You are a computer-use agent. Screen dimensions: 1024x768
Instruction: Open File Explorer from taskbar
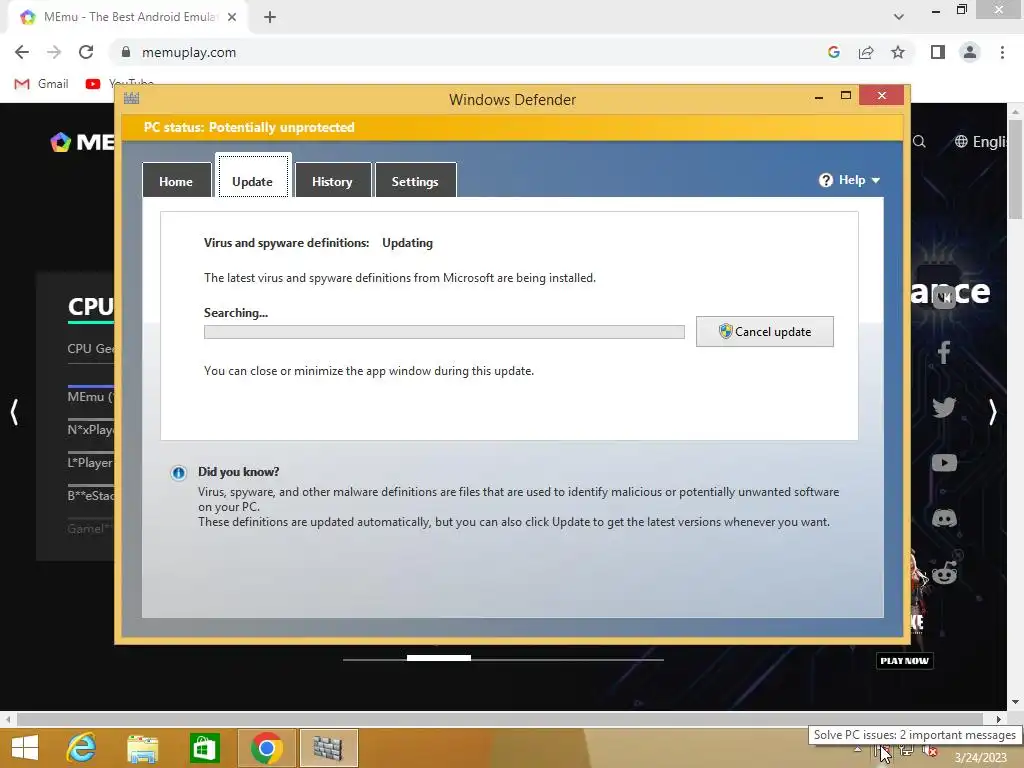click(x=142, y=748)
